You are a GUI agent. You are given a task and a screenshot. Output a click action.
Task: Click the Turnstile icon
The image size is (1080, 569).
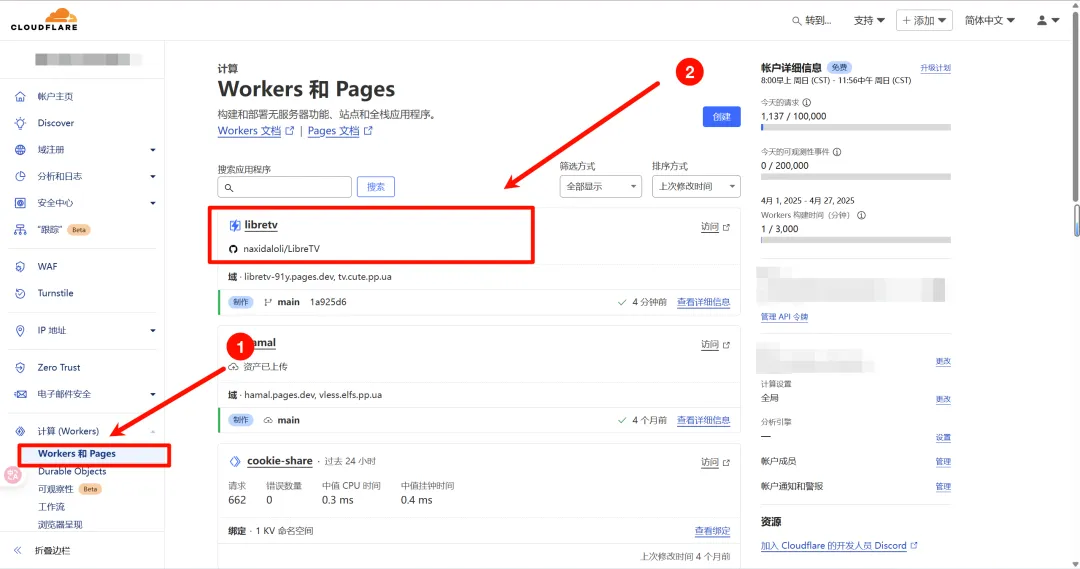click(20, 293)
